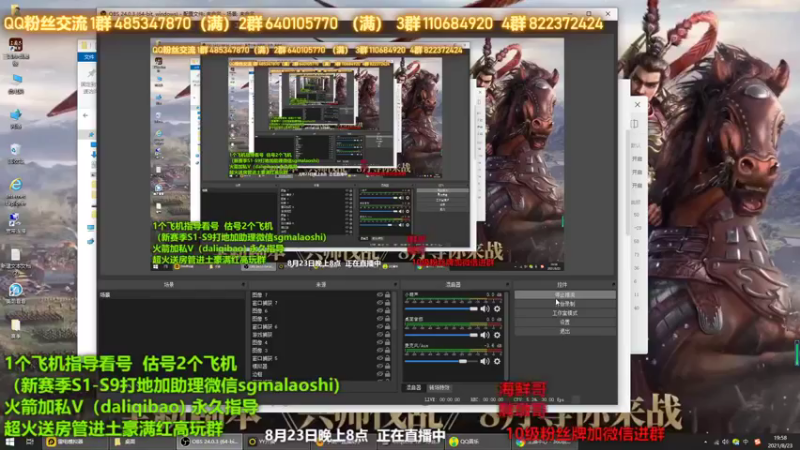Open the 混音器 dock header menu icon
The height and width of the screenshot is (450, 800).
click(x=507, y=284)
